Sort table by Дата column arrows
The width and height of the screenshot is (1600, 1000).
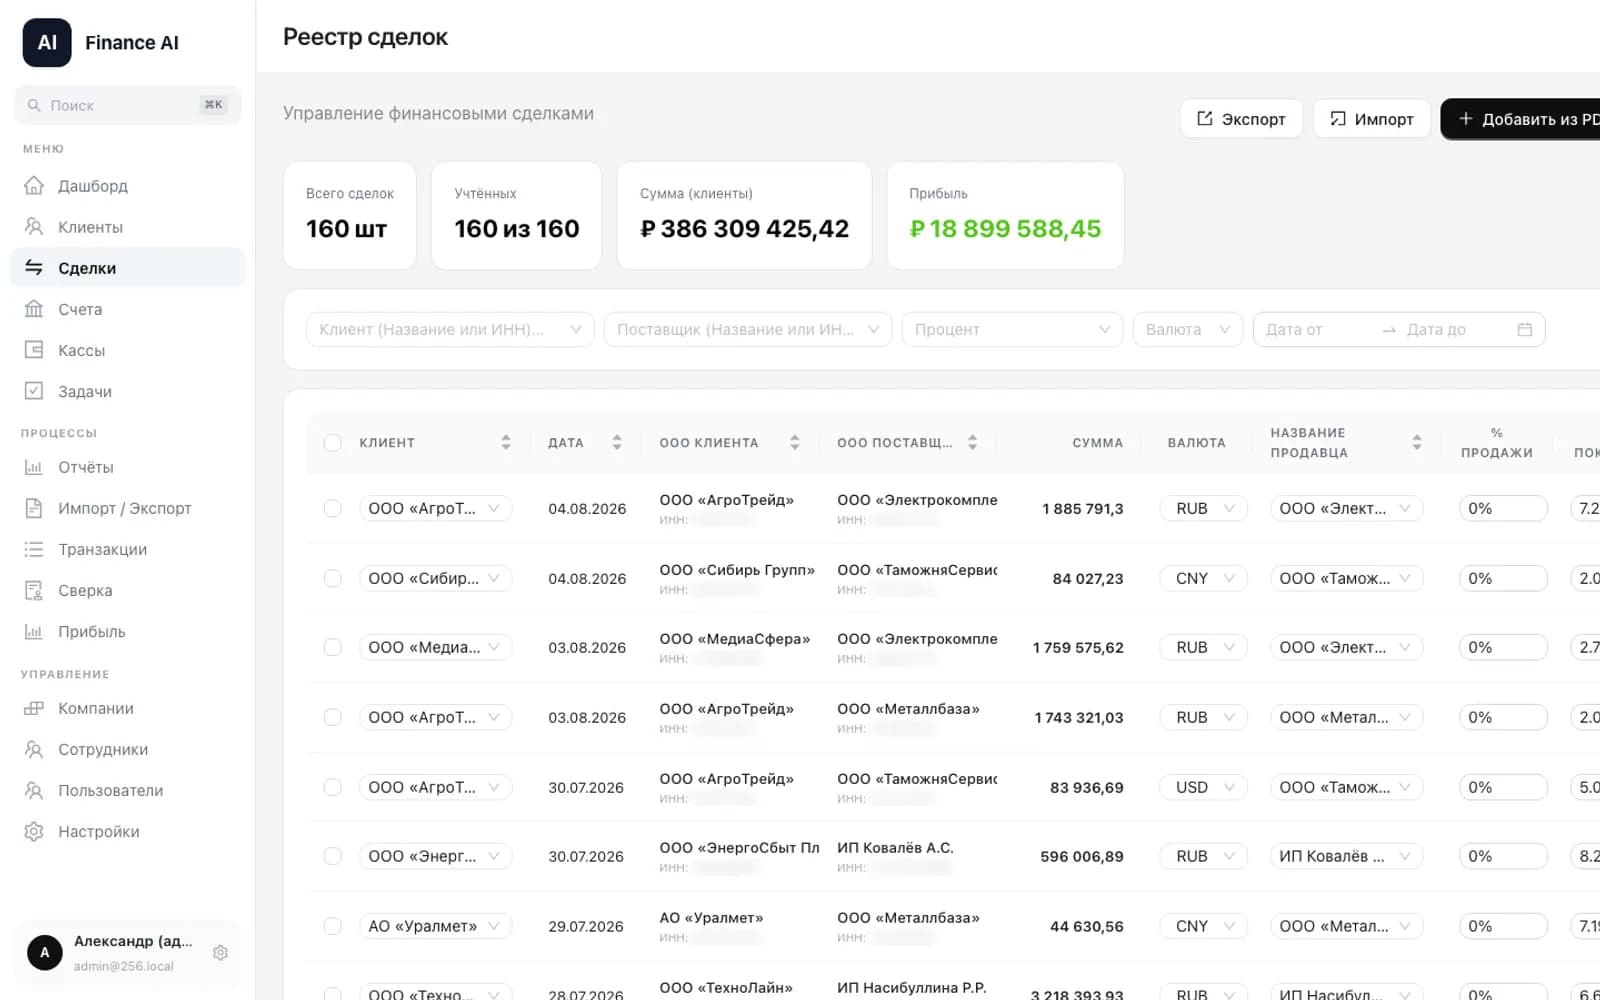[x=617, y=442]
